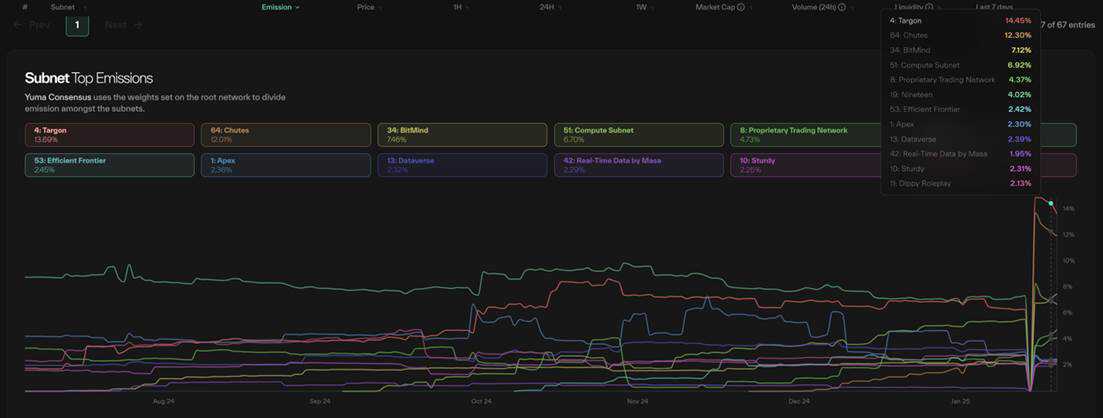Sort table by Price column
Screen dimensions: 1103x418
[365, 7]
